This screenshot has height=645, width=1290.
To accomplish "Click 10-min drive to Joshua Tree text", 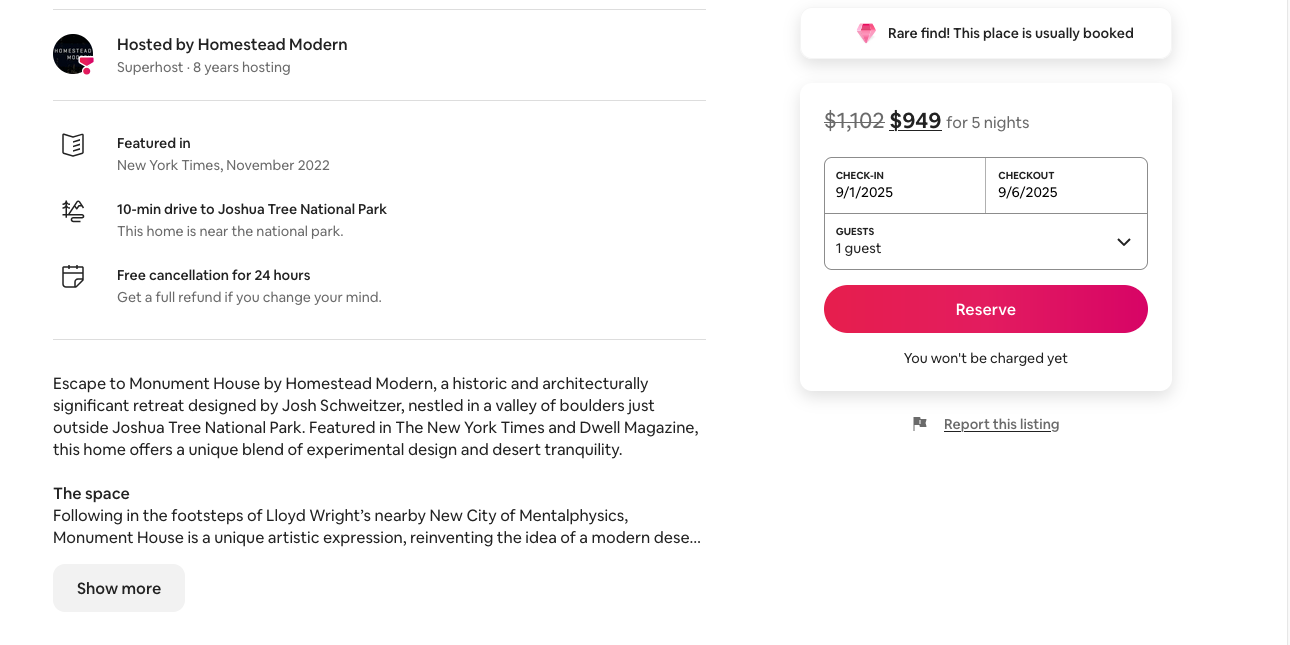I will click(x=252, y=209).
